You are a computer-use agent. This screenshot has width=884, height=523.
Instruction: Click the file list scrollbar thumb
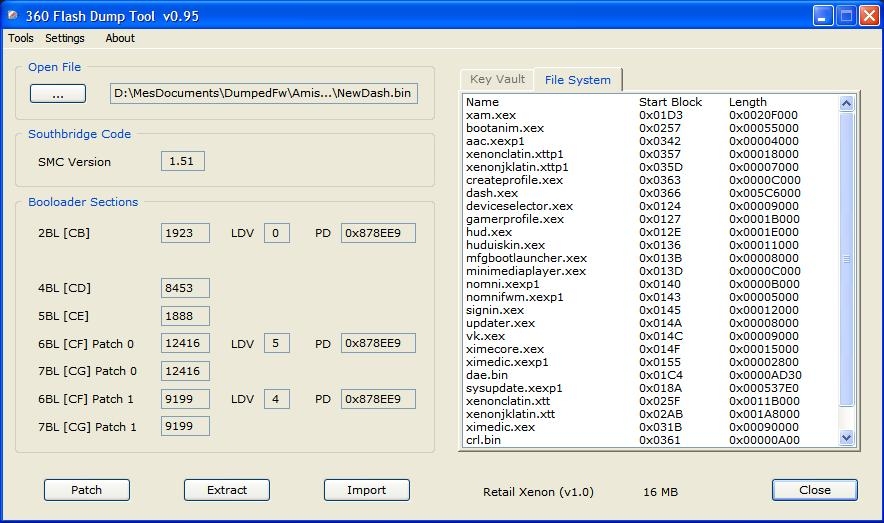(847, 258)
